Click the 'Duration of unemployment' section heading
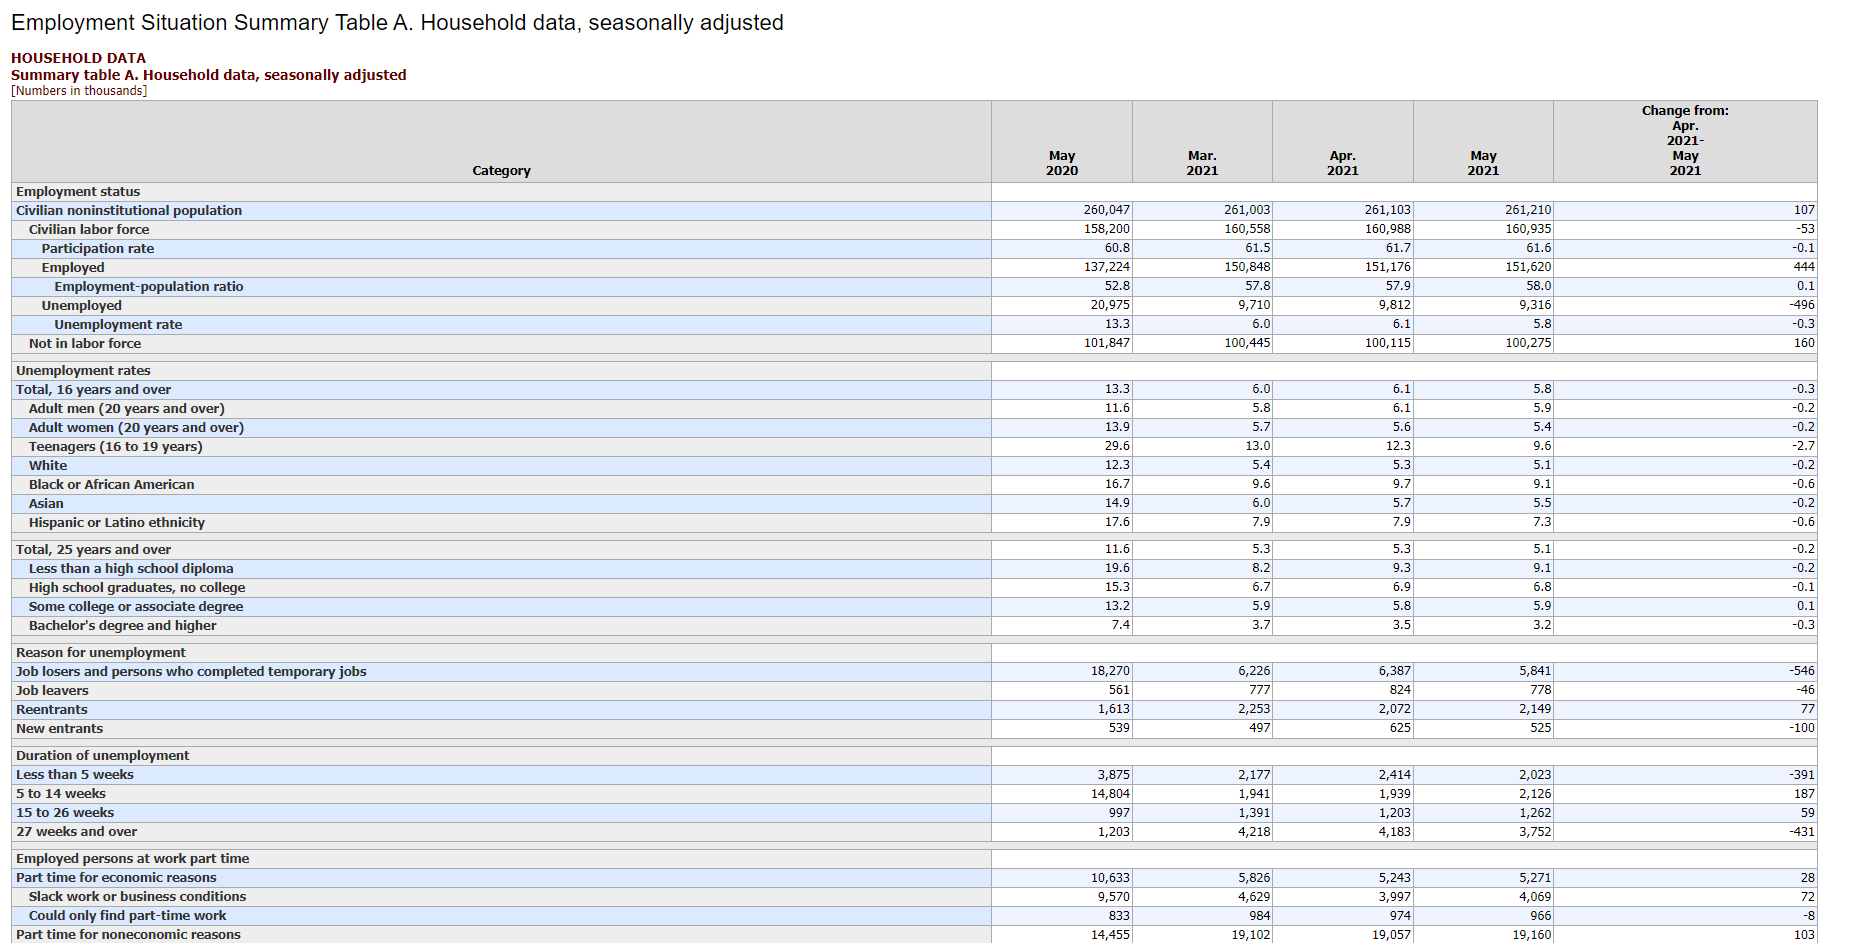The height and width of the screenshot is (943, 1867). [102, 756]
